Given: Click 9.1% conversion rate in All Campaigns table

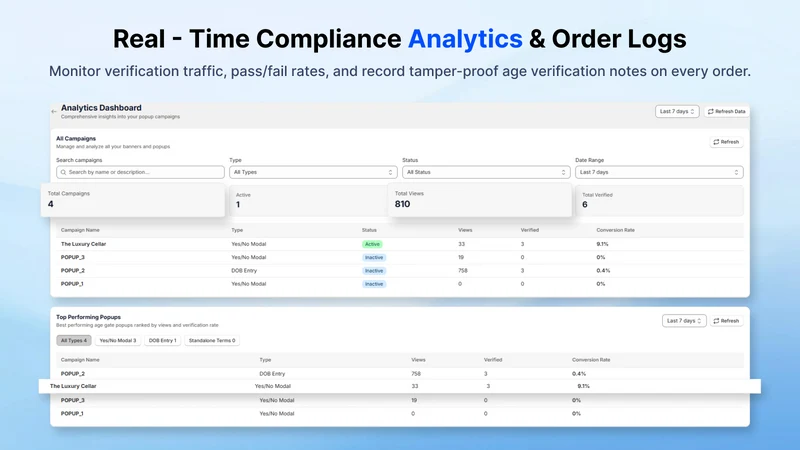Looking at the screenshot, I should click(x=602, y=244).
